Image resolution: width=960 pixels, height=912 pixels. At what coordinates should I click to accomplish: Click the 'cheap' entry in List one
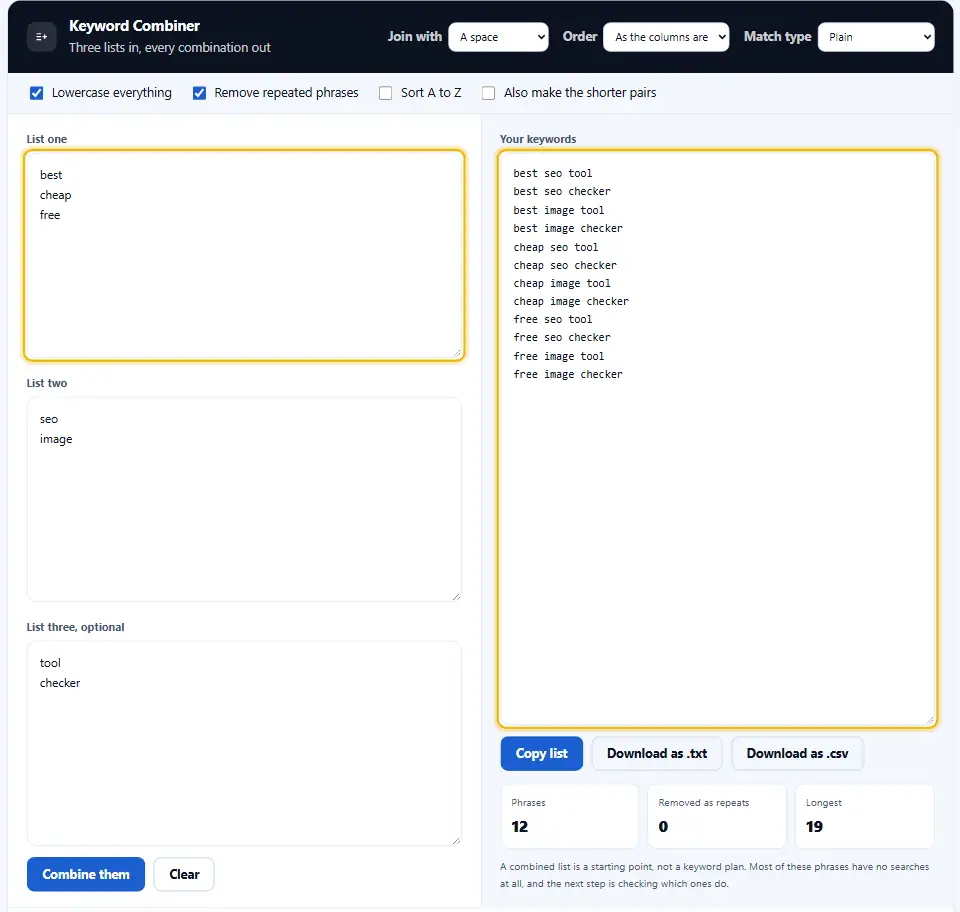[x=56, y=195]
